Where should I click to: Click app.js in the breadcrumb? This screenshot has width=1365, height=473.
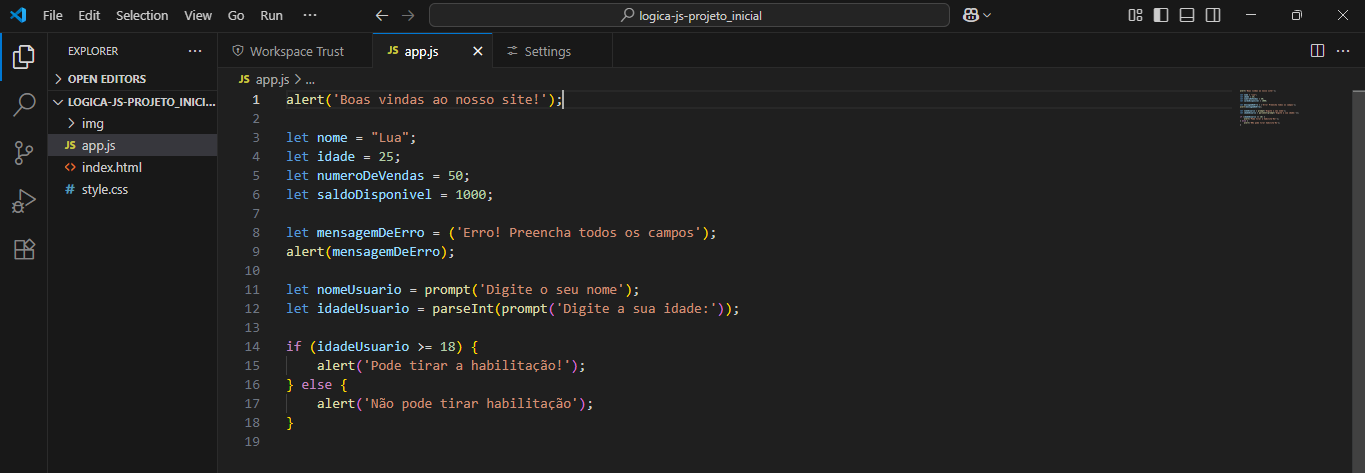tap(272, 79)
